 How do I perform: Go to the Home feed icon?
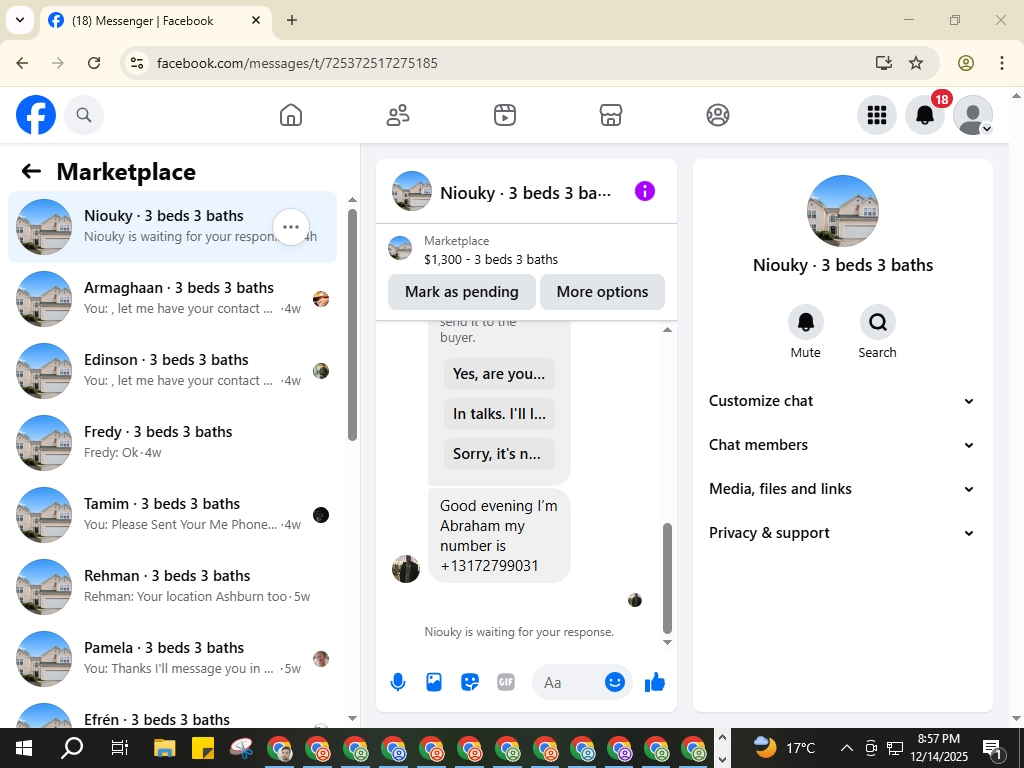click(x=291, y=115)
